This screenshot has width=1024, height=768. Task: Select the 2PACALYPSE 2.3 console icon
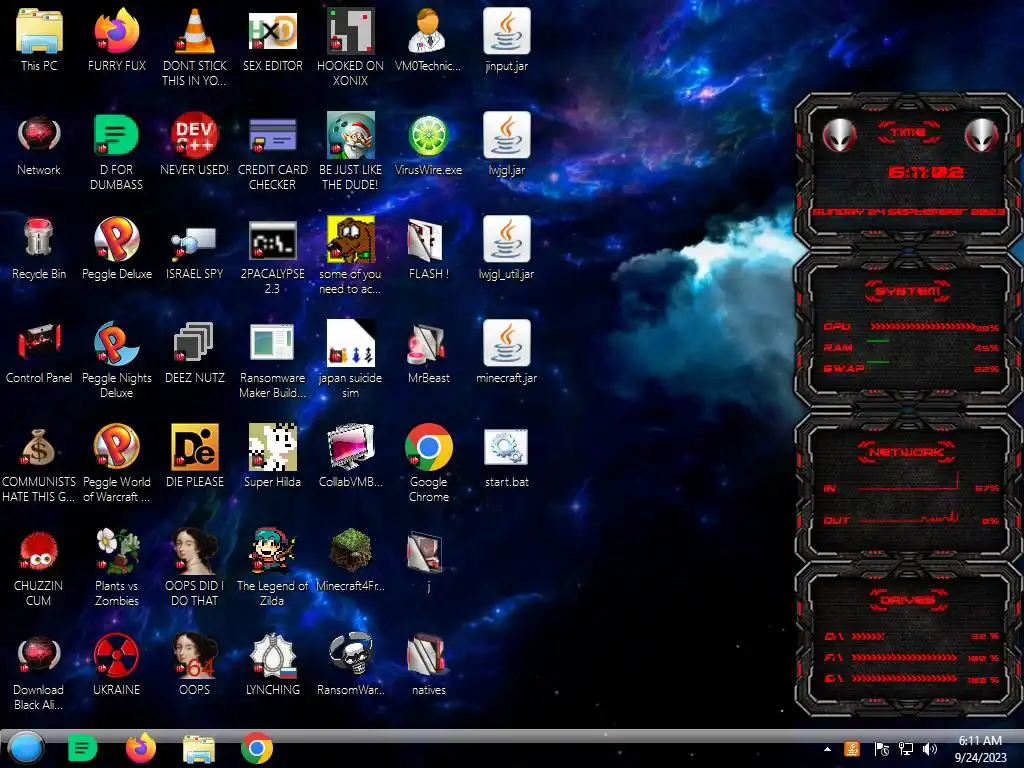tap(273, 240)
